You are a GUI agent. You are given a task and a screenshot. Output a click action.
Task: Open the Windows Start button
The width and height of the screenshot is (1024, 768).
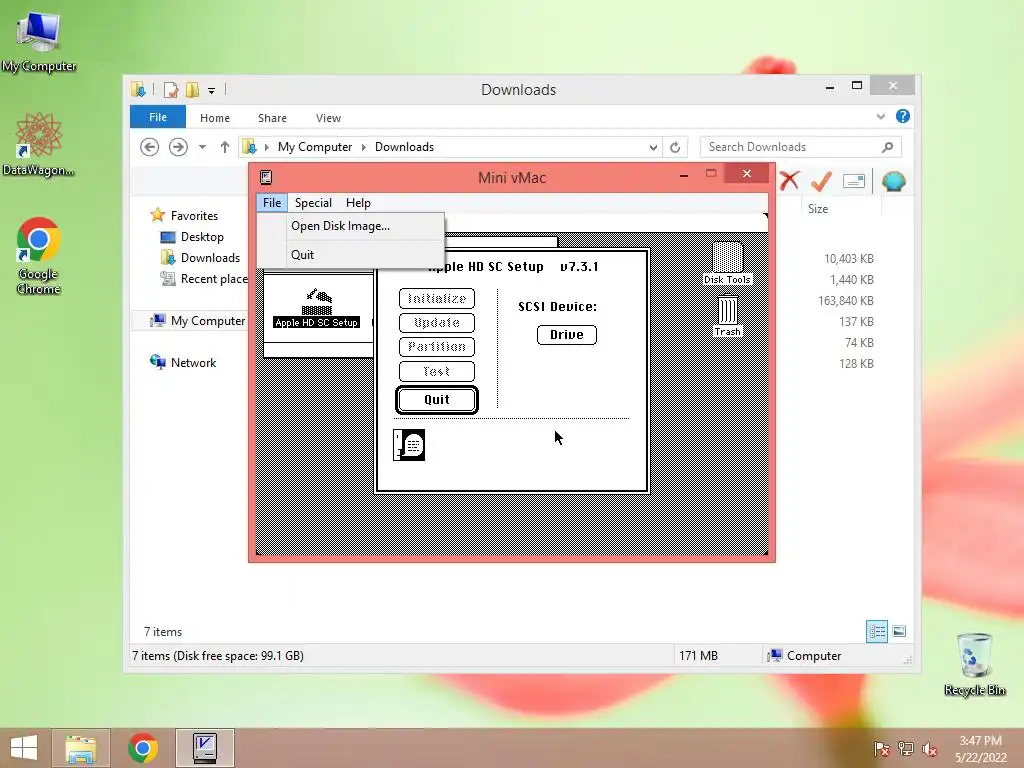(24, 748)
